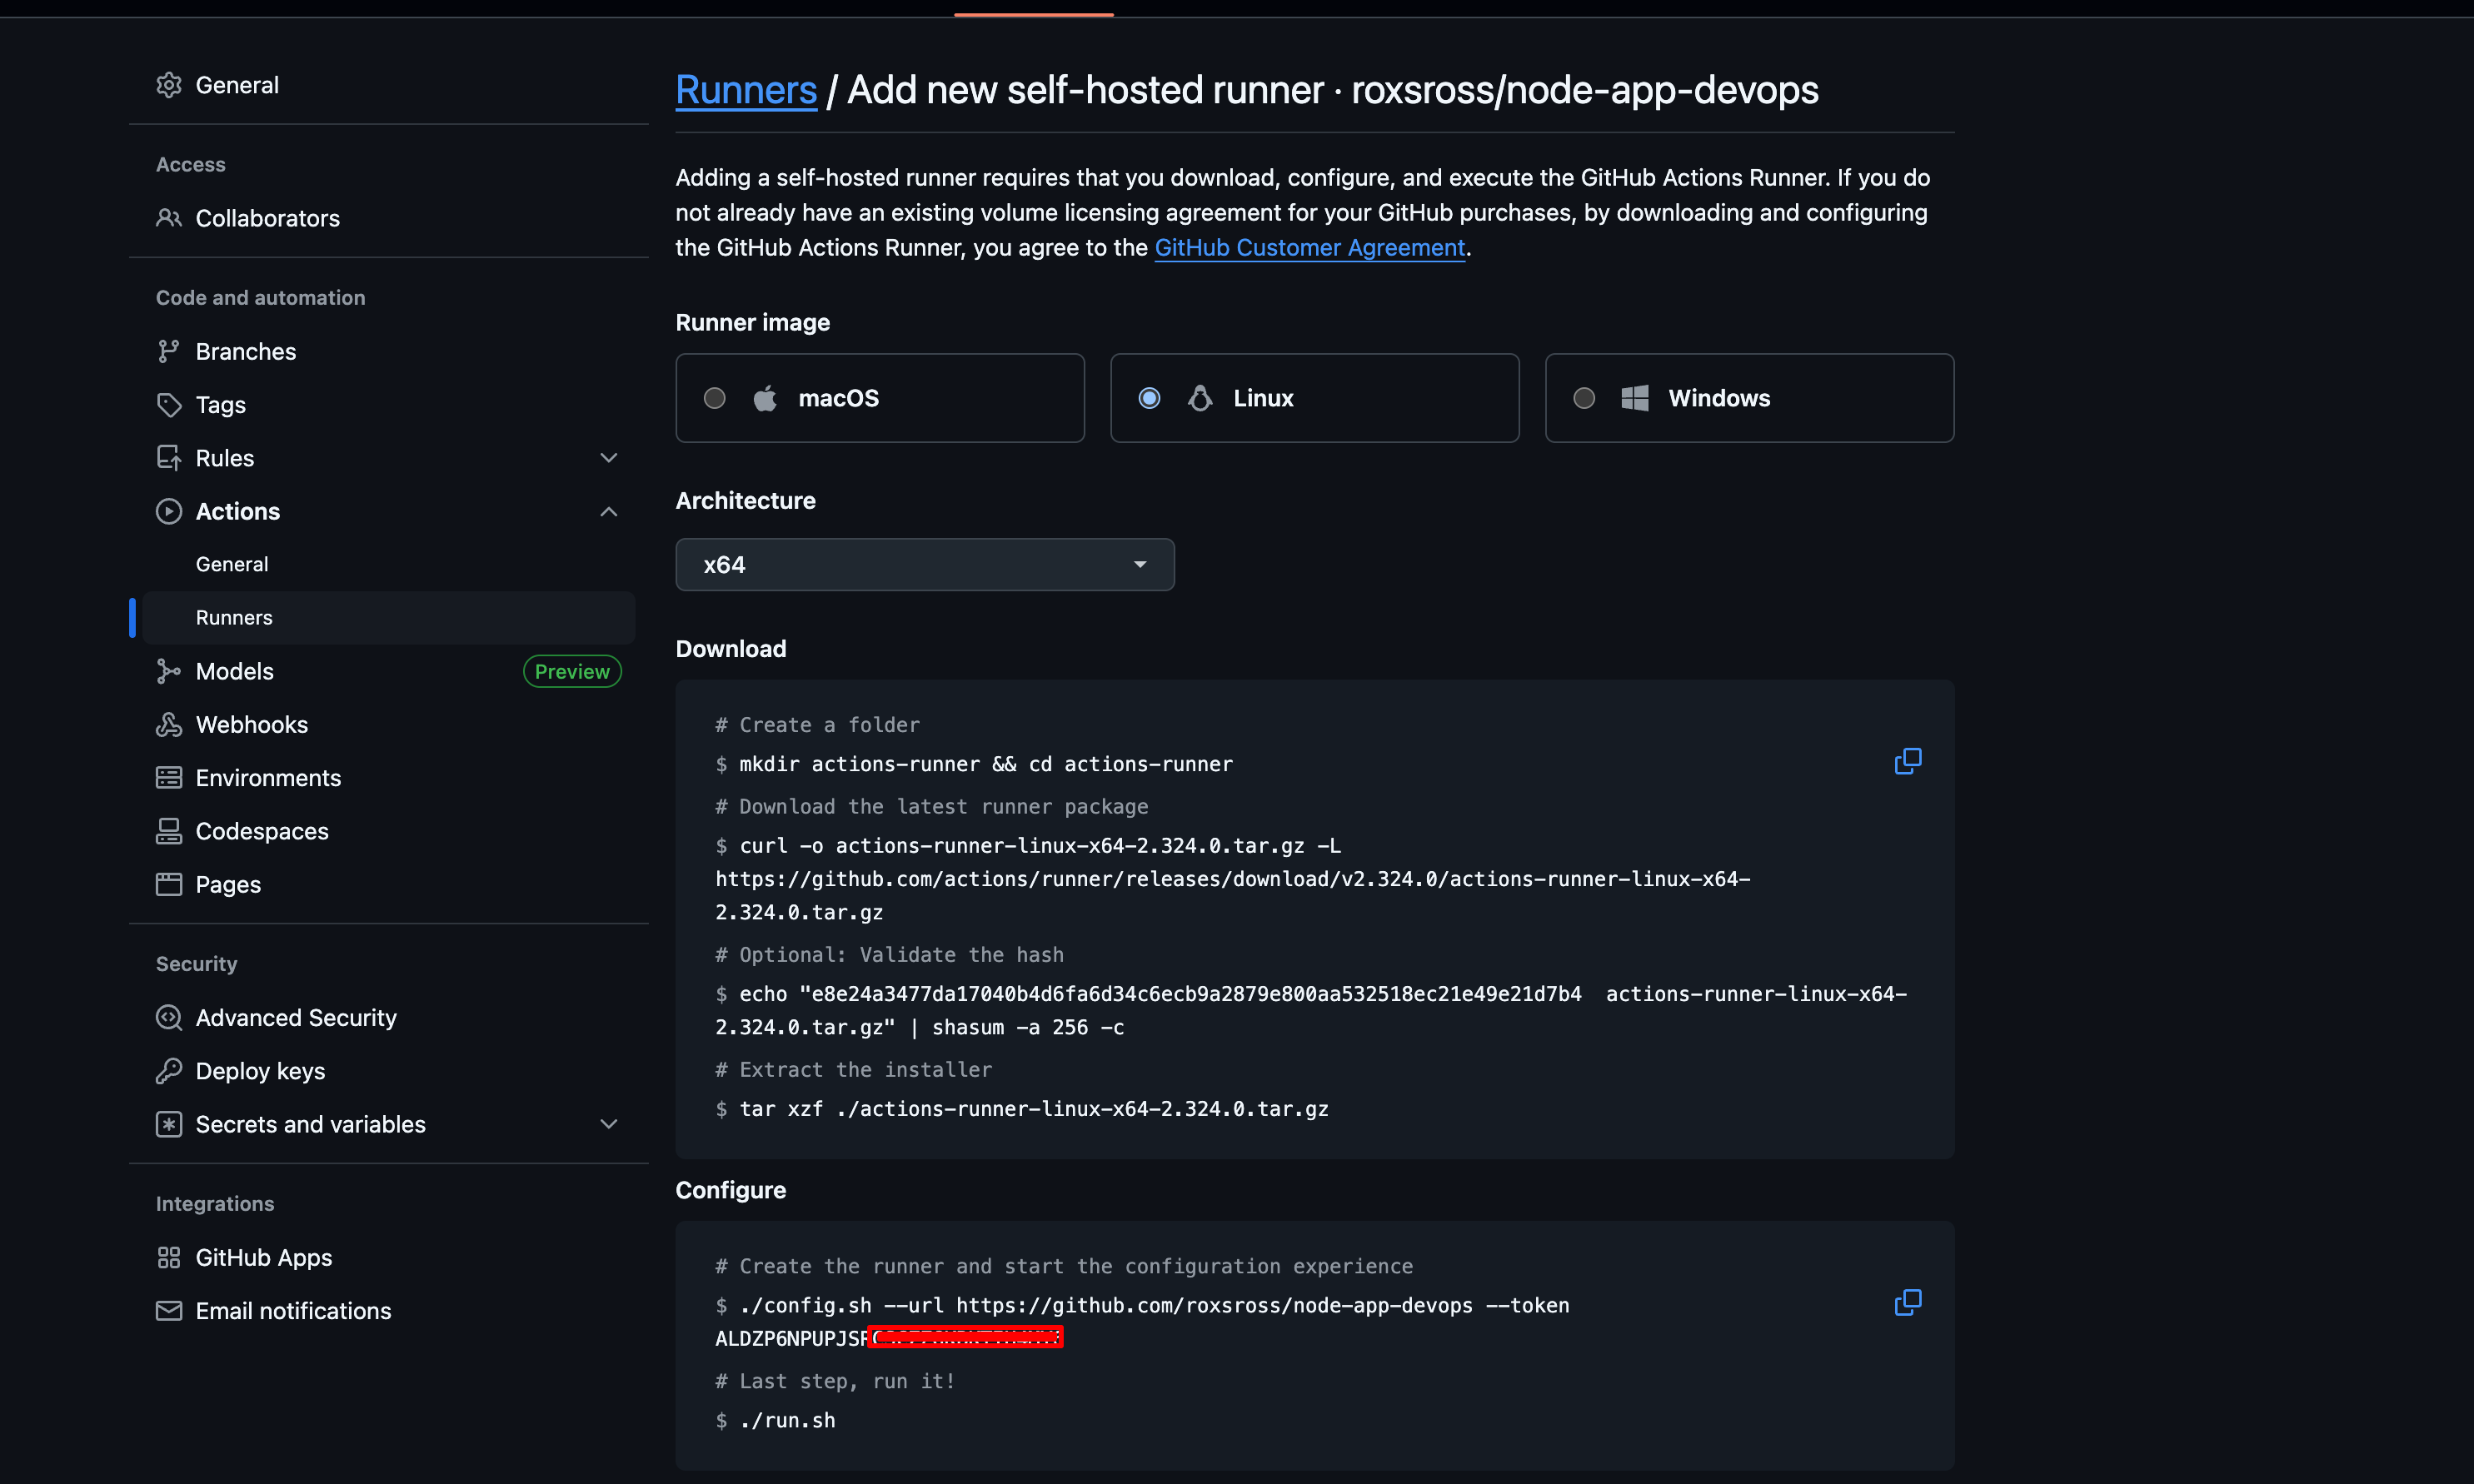Click the Rules icon in sidebar
Screen dimensions: 2474x1484
tap(169, 458)
